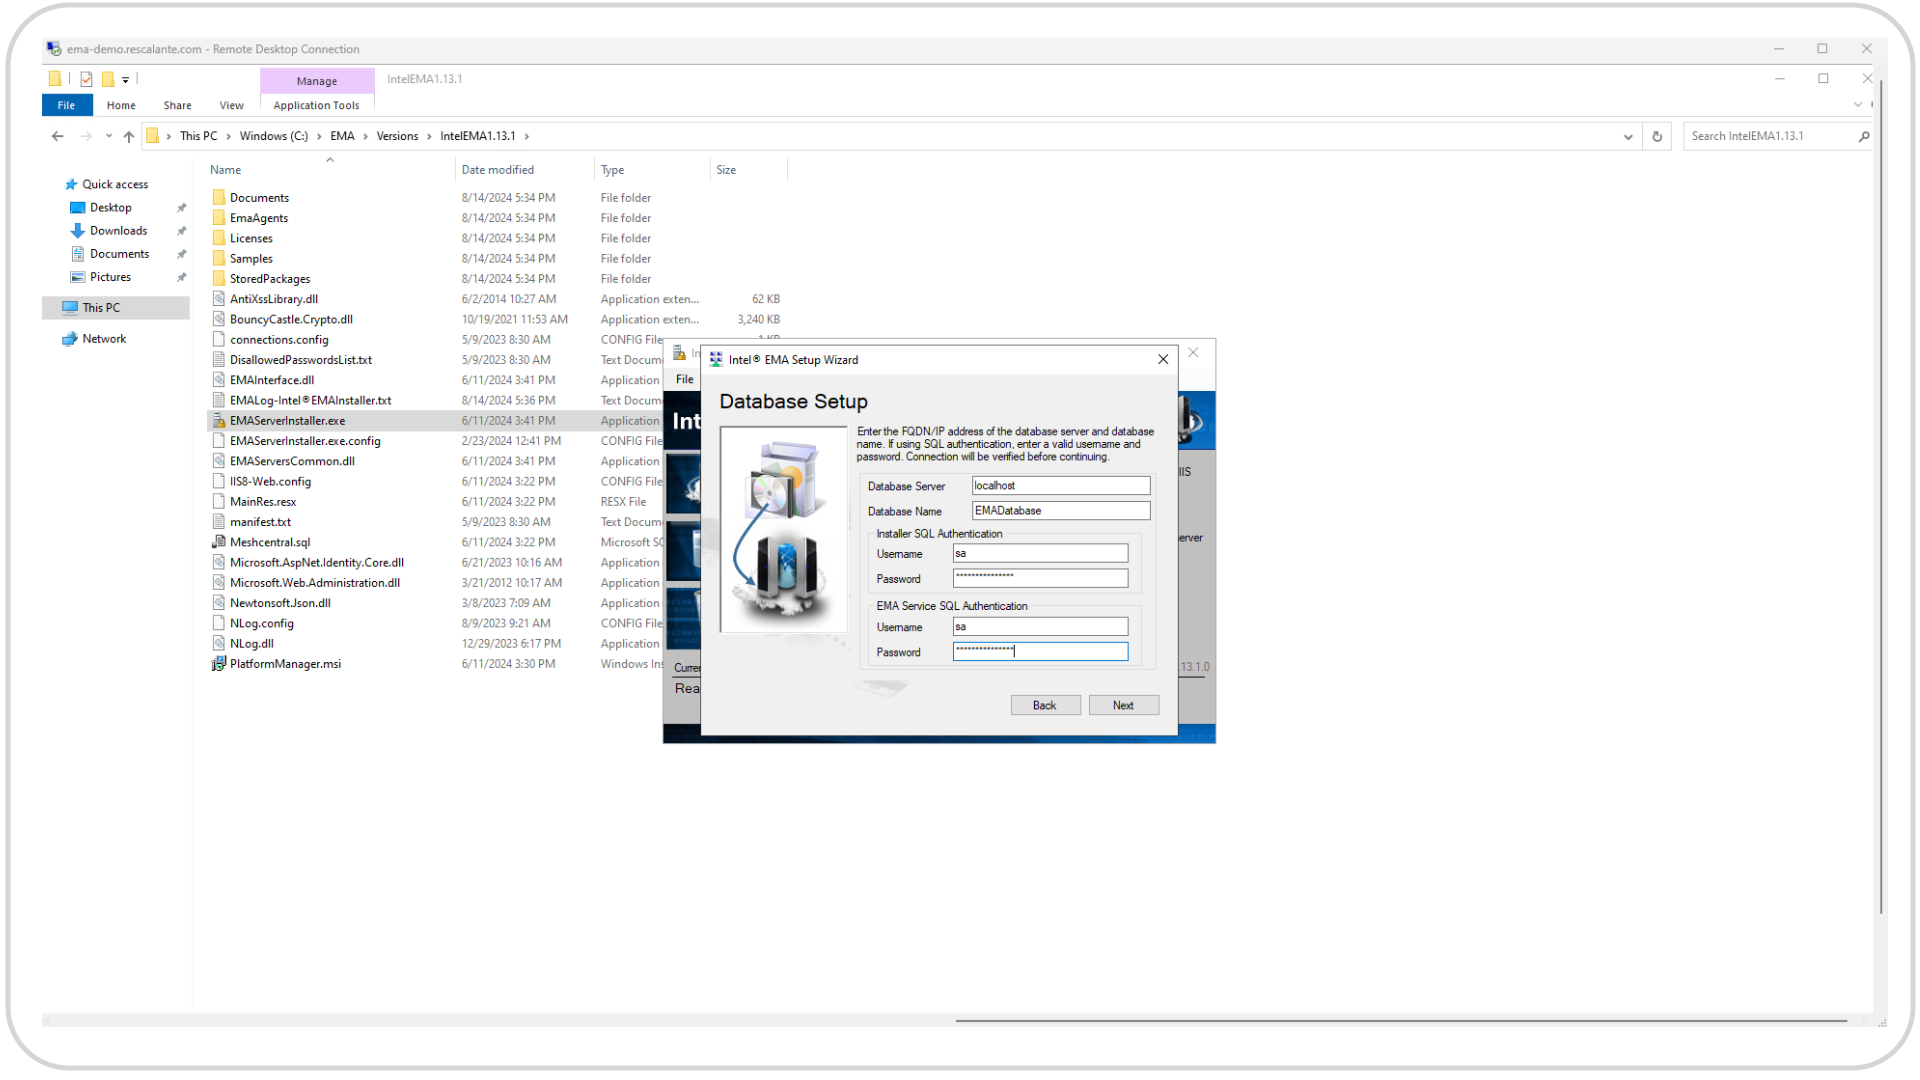Open the Share ribbon tab
Image resolution: width=1920 pixels, height=1080 pixels.
(x=177, y=105)
